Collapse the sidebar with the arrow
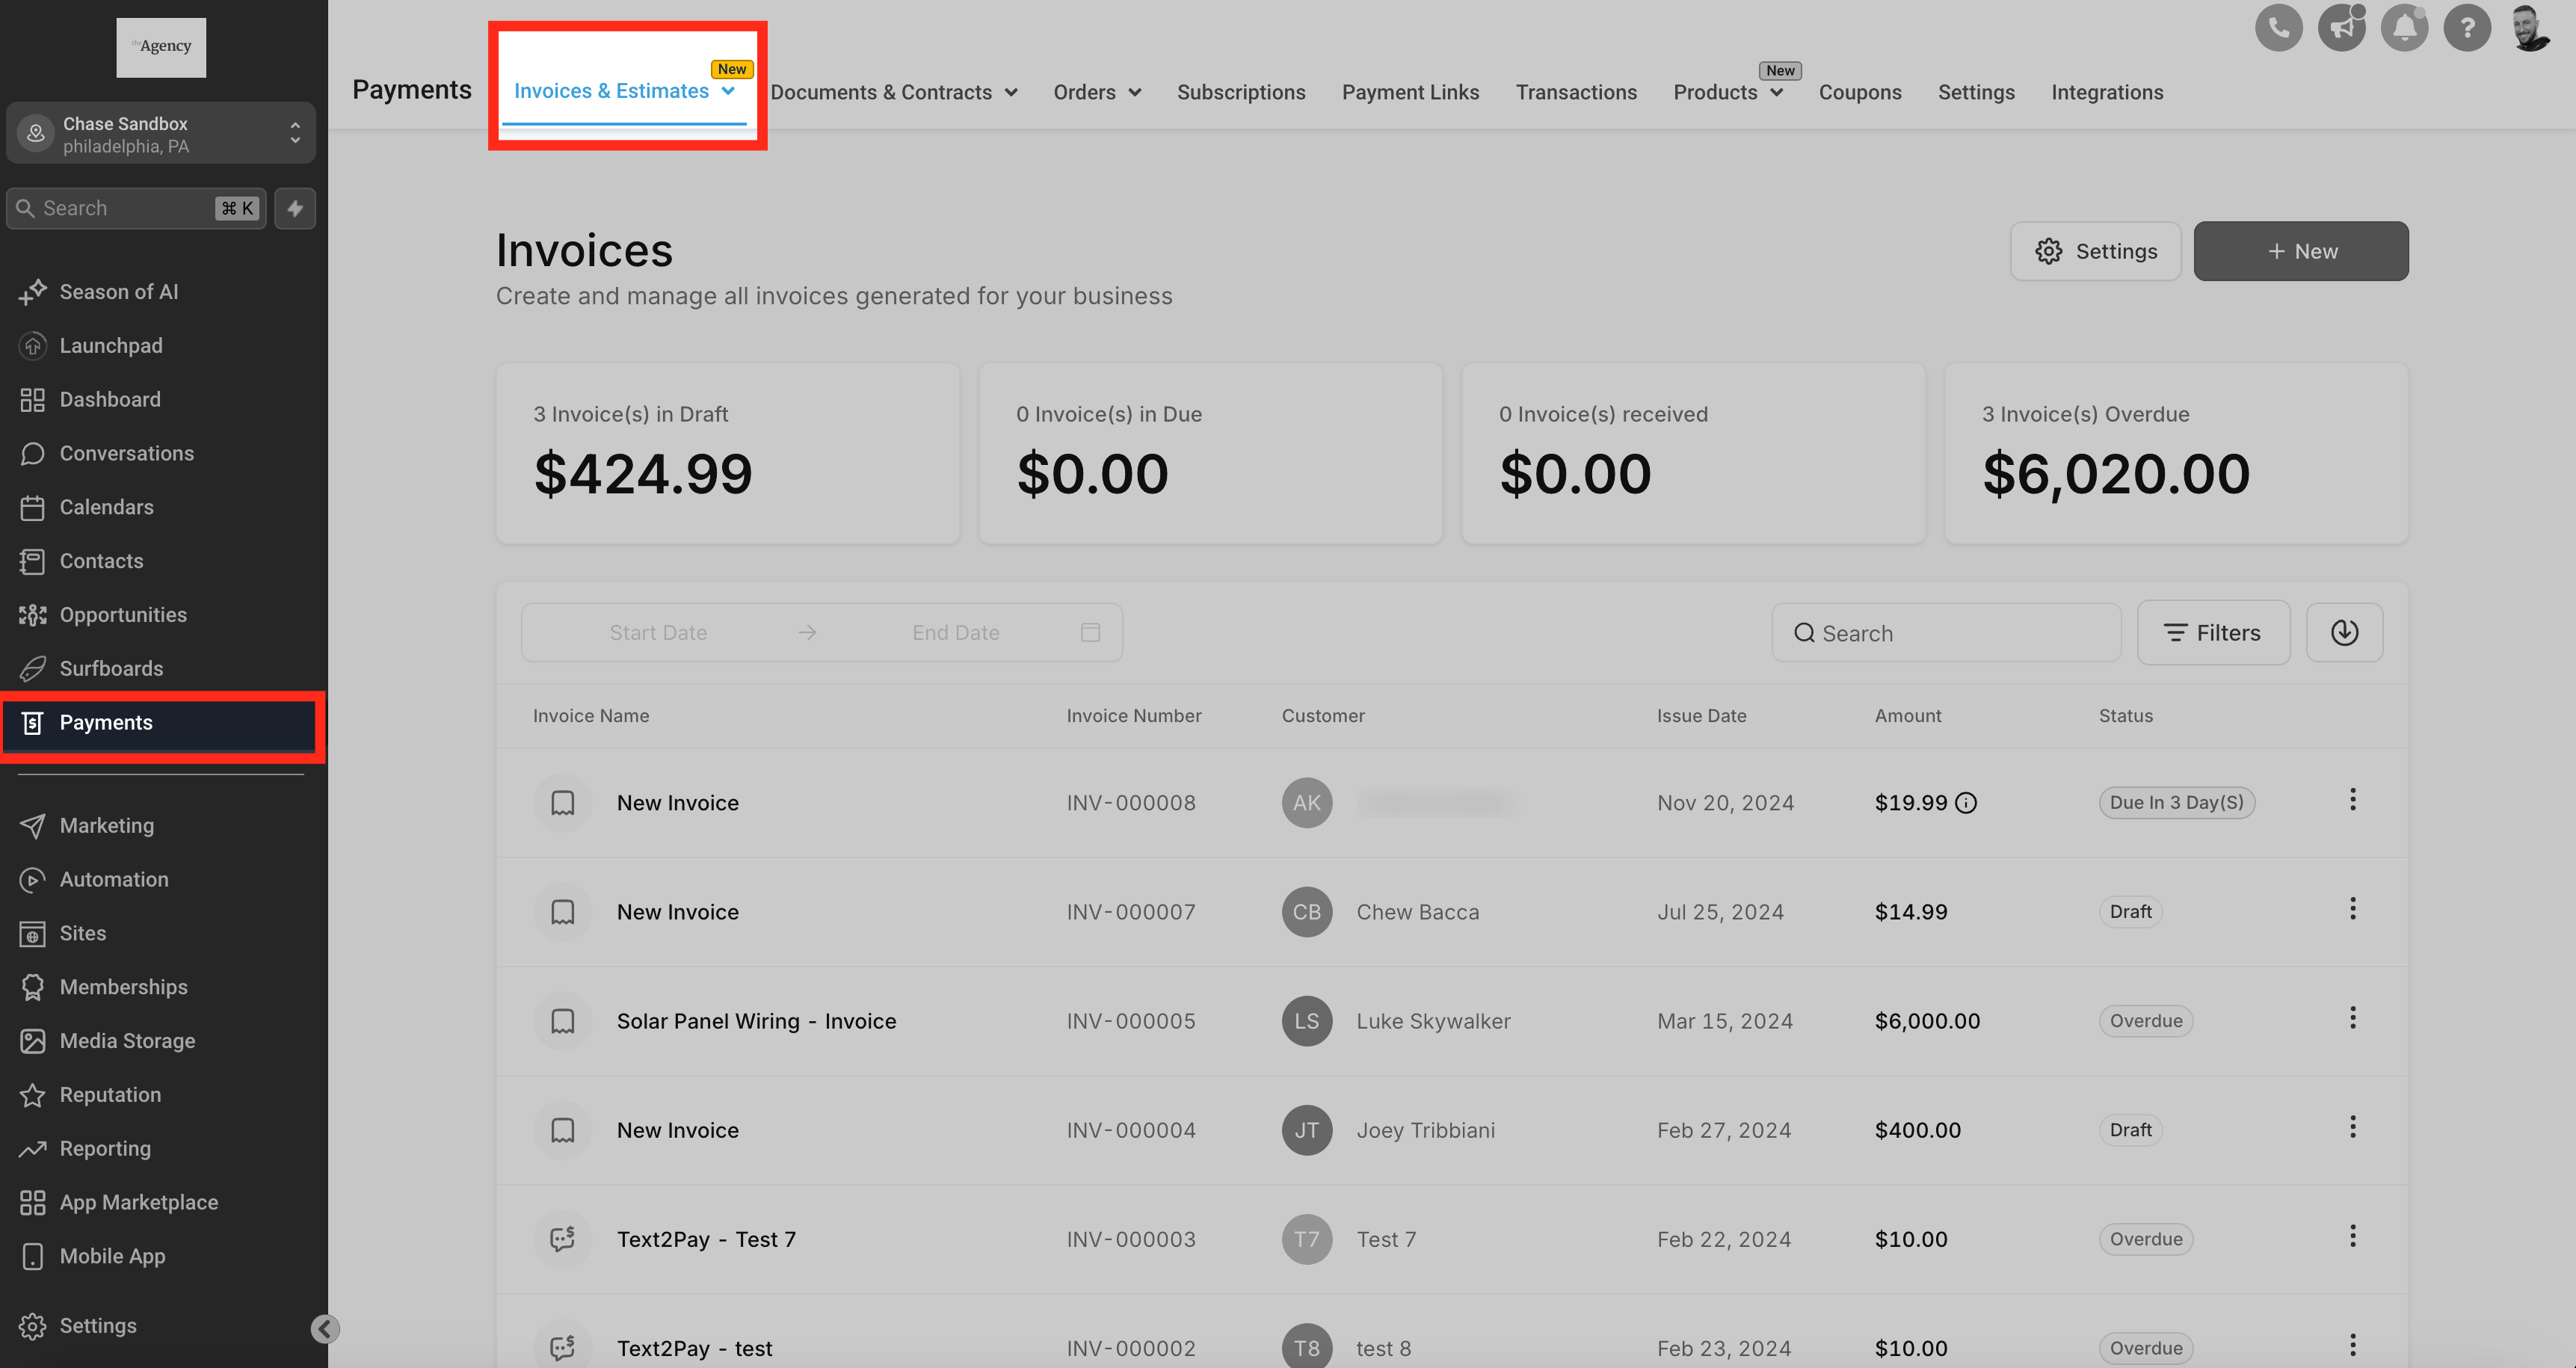2576x1368 pixels. point(324,1328)
